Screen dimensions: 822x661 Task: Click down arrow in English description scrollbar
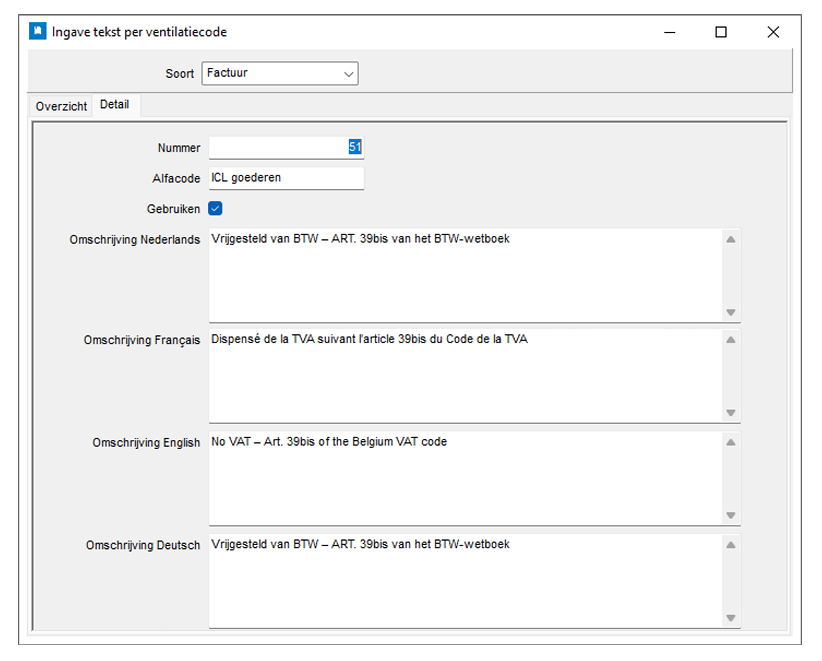click(731, 515)
